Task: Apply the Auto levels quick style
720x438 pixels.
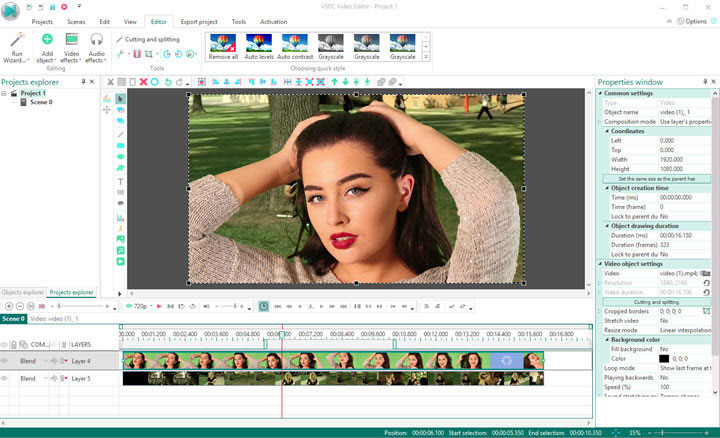Action: (x=260, y=45)
